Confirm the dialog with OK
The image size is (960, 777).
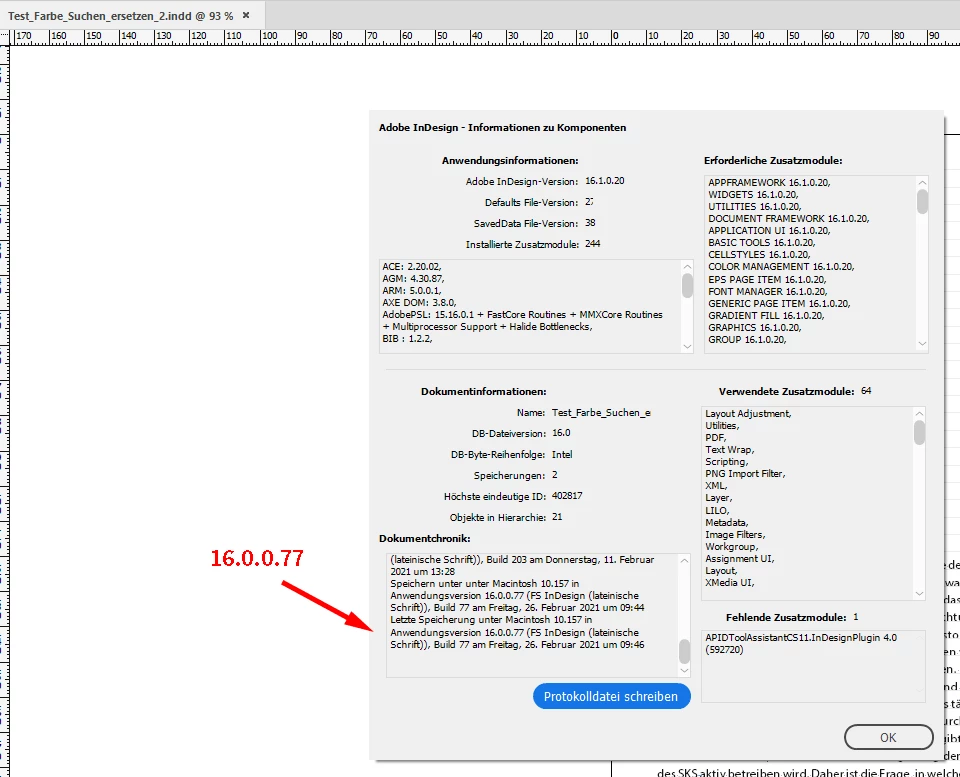pyautogui.click(x=888, y=737)
